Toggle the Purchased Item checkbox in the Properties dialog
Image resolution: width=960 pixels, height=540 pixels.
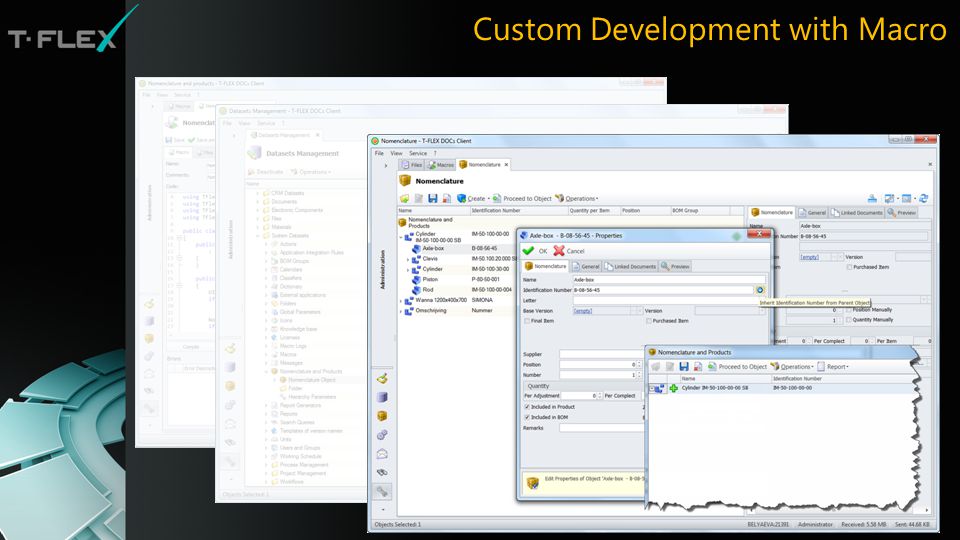[648, 321]
